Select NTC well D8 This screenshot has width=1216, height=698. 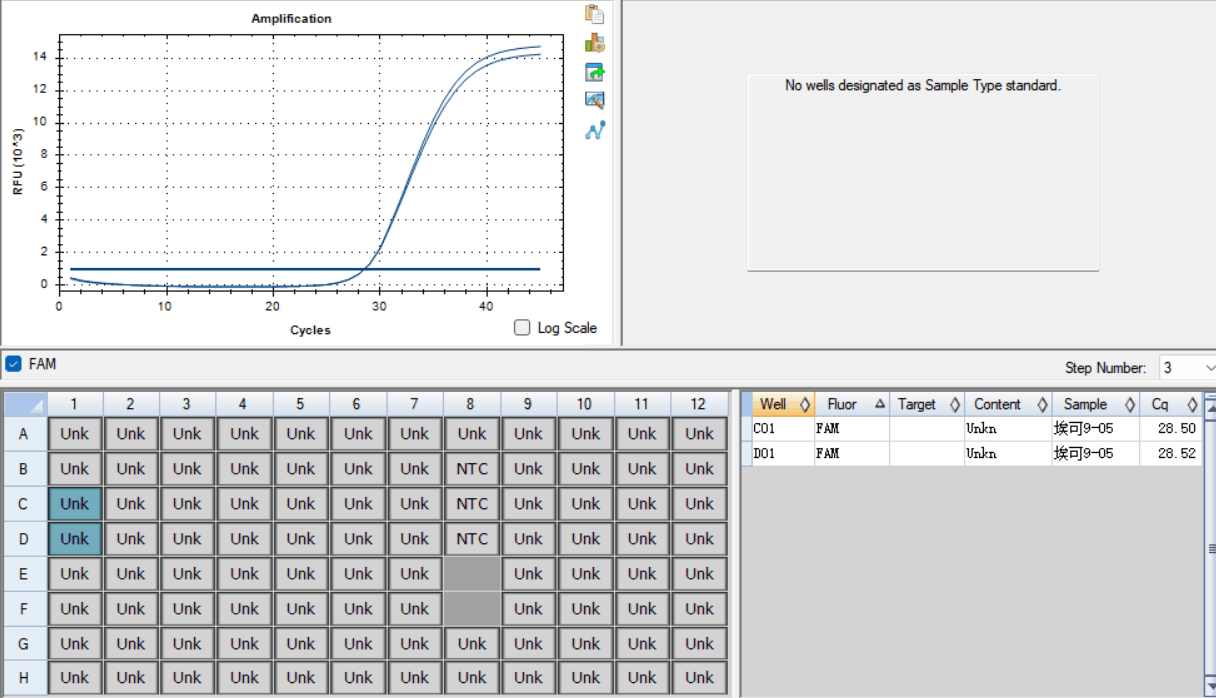point(471,539)
